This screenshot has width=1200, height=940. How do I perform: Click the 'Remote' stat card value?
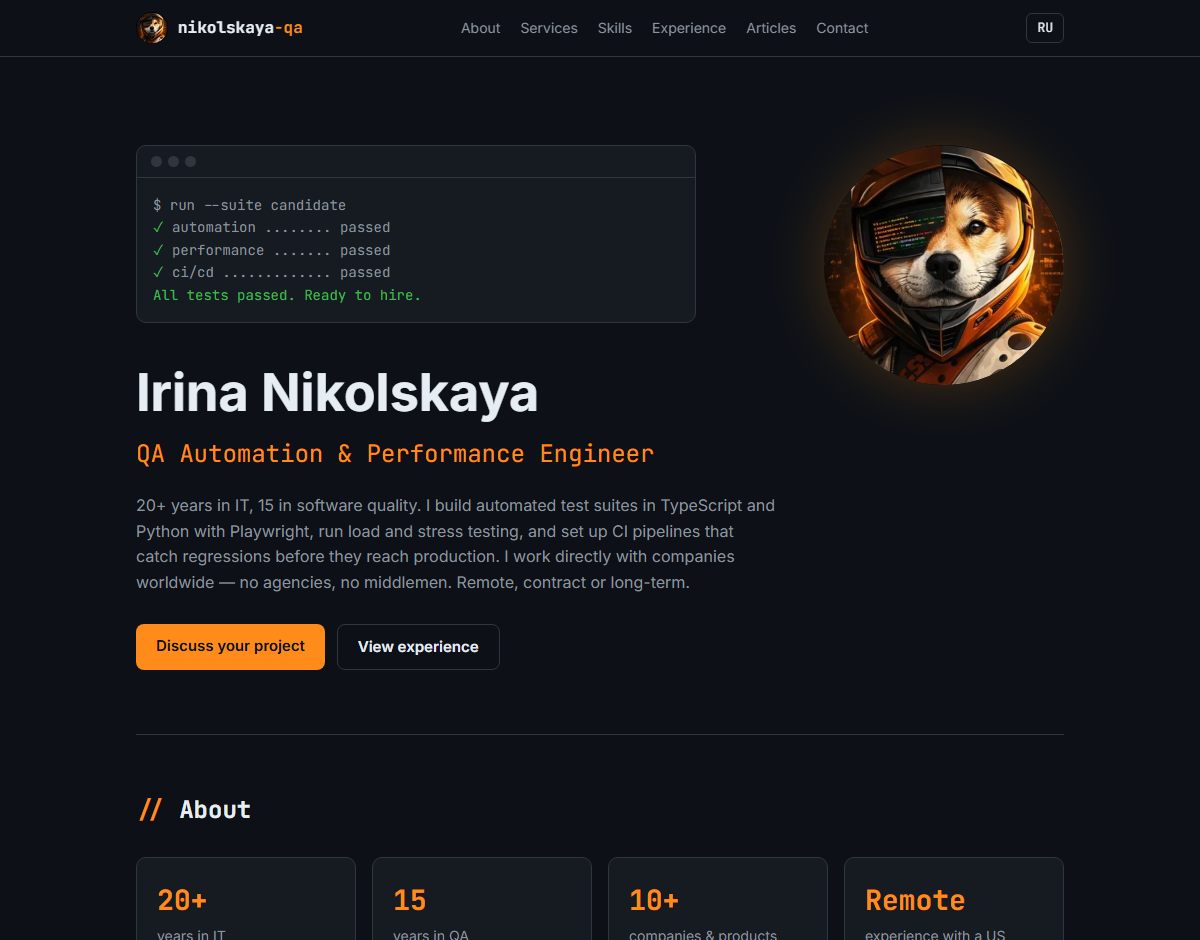pyautogui.click(x=915, y=900)
